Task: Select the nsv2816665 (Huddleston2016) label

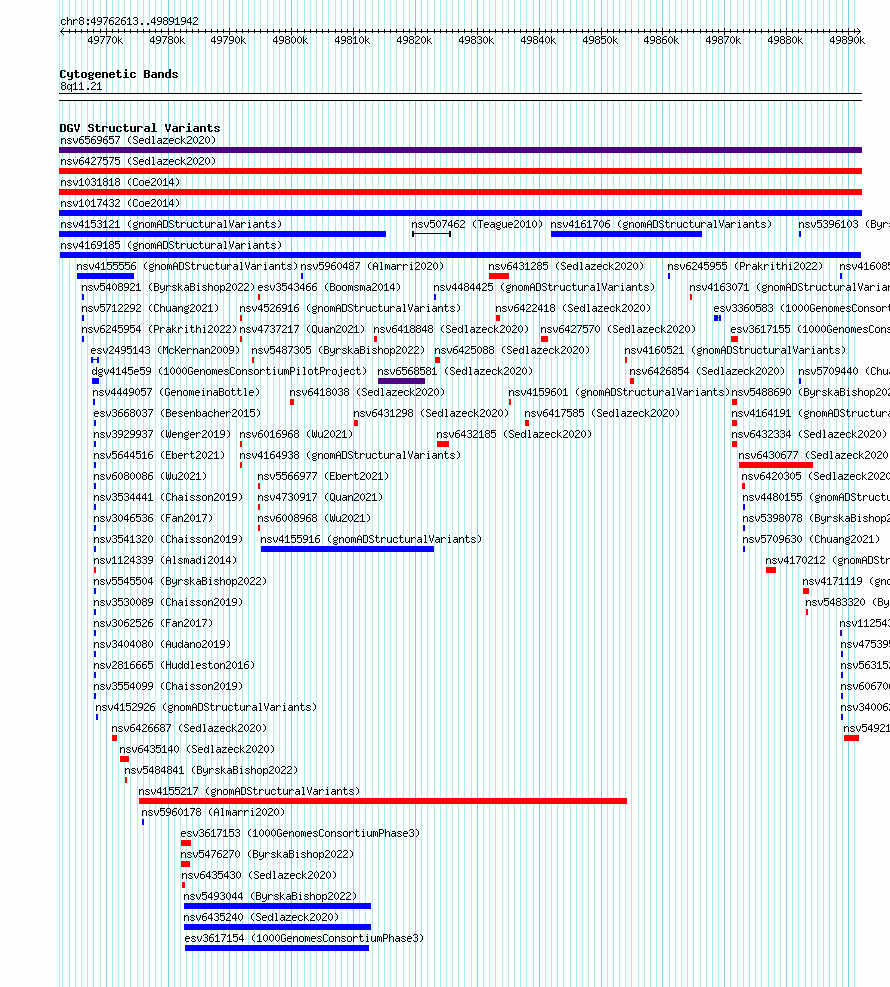Action: click(x=174, y=665)
